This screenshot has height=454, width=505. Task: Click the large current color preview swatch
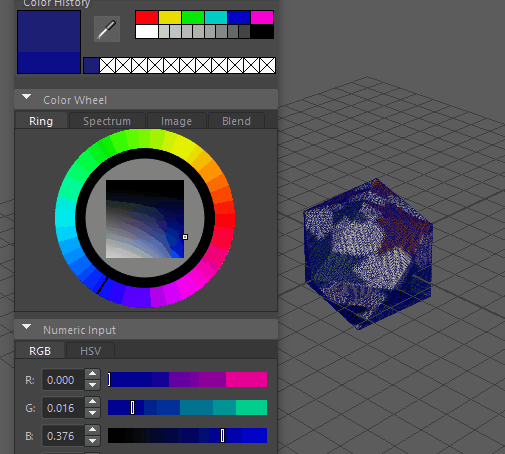[x=49, y=42]
